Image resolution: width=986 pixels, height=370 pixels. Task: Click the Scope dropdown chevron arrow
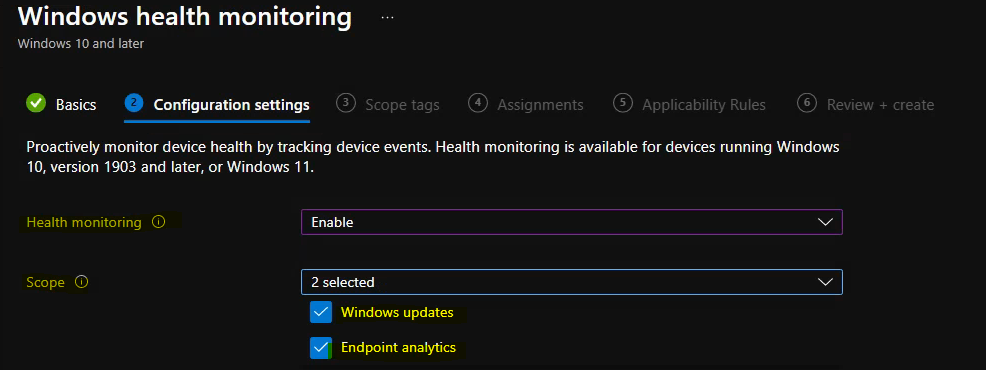pyautogui.click(x=824, y=282)
